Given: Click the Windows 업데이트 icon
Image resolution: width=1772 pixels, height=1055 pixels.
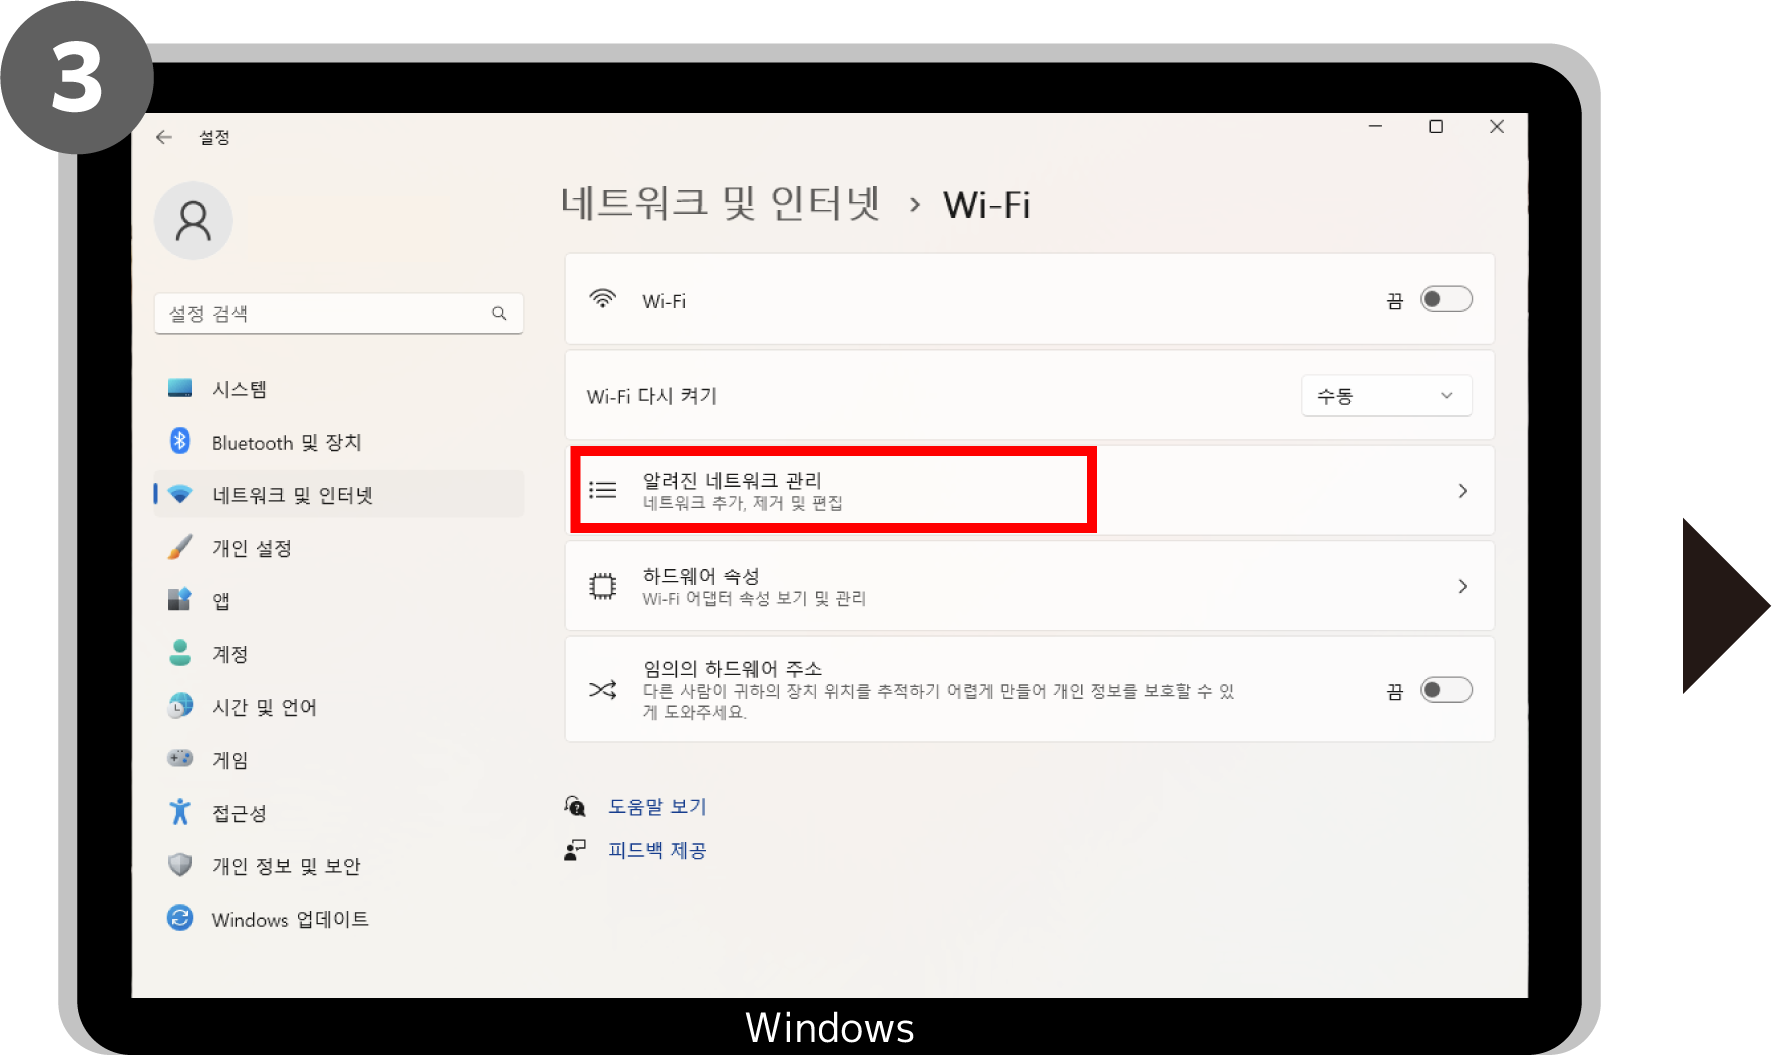Looking at the screenshot, I should [180, 918].
